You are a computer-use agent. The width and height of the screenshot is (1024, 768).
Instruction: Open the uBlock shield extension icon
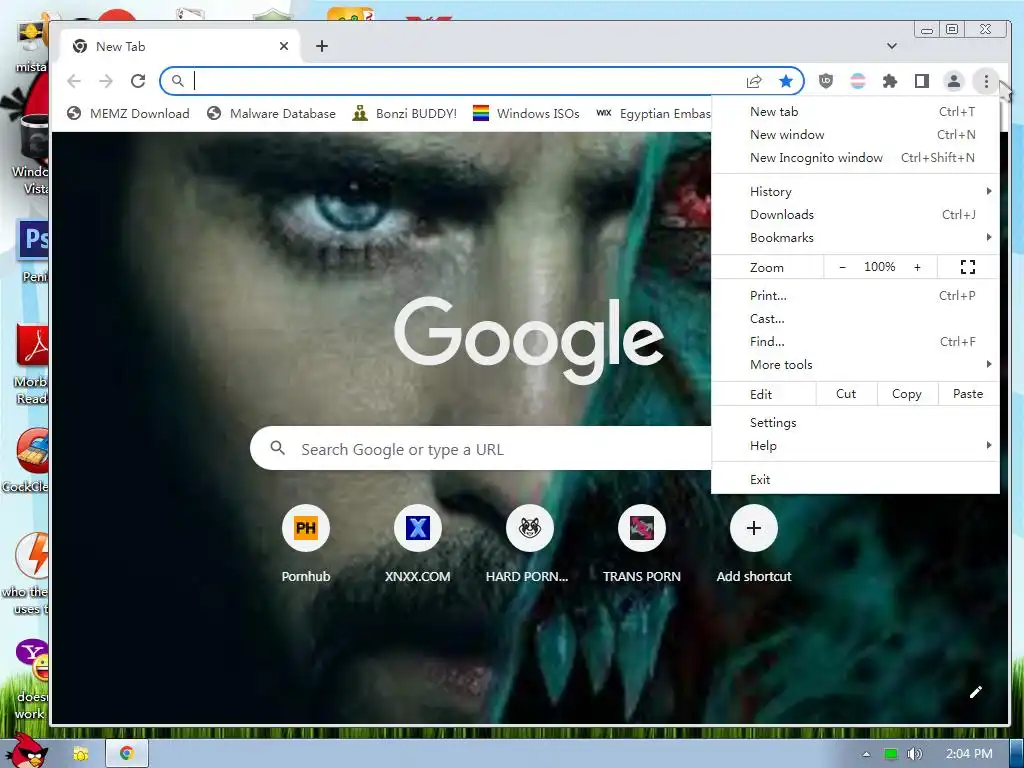click(x=825, y=81)
